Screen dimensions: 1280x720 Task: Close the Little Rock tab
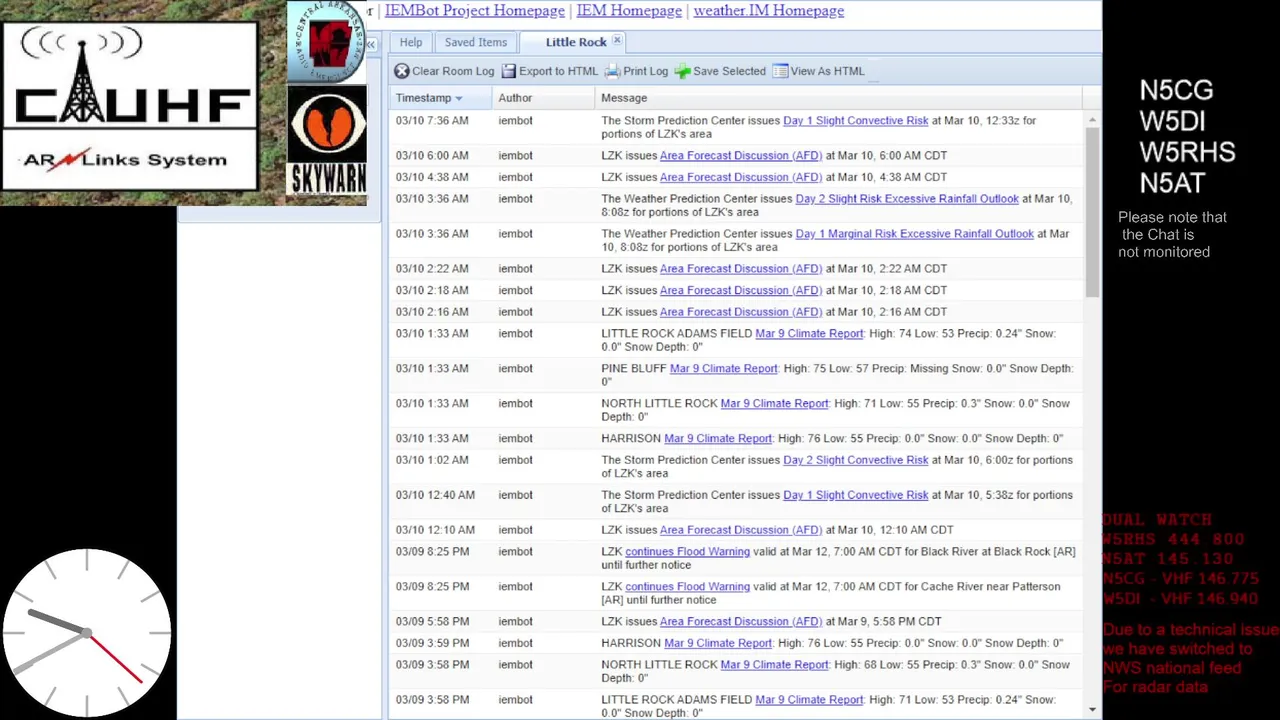[x=617, y=41]
